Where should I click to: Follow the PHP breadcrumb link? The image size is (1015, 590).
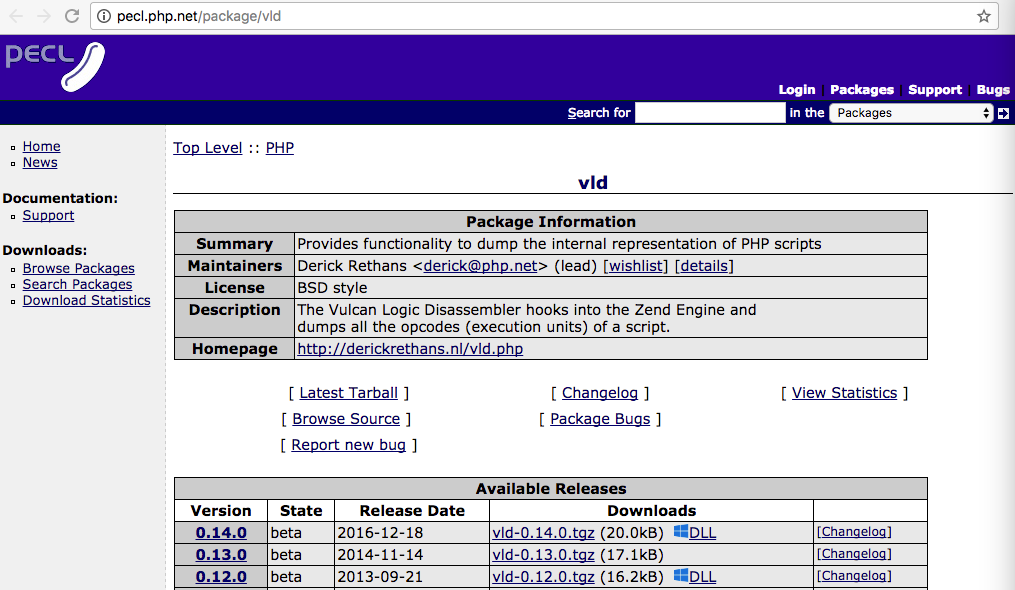tap(280, 148)
